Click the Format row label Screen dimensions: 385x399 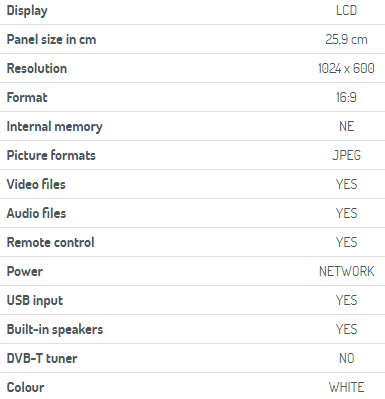coord(27,97)
